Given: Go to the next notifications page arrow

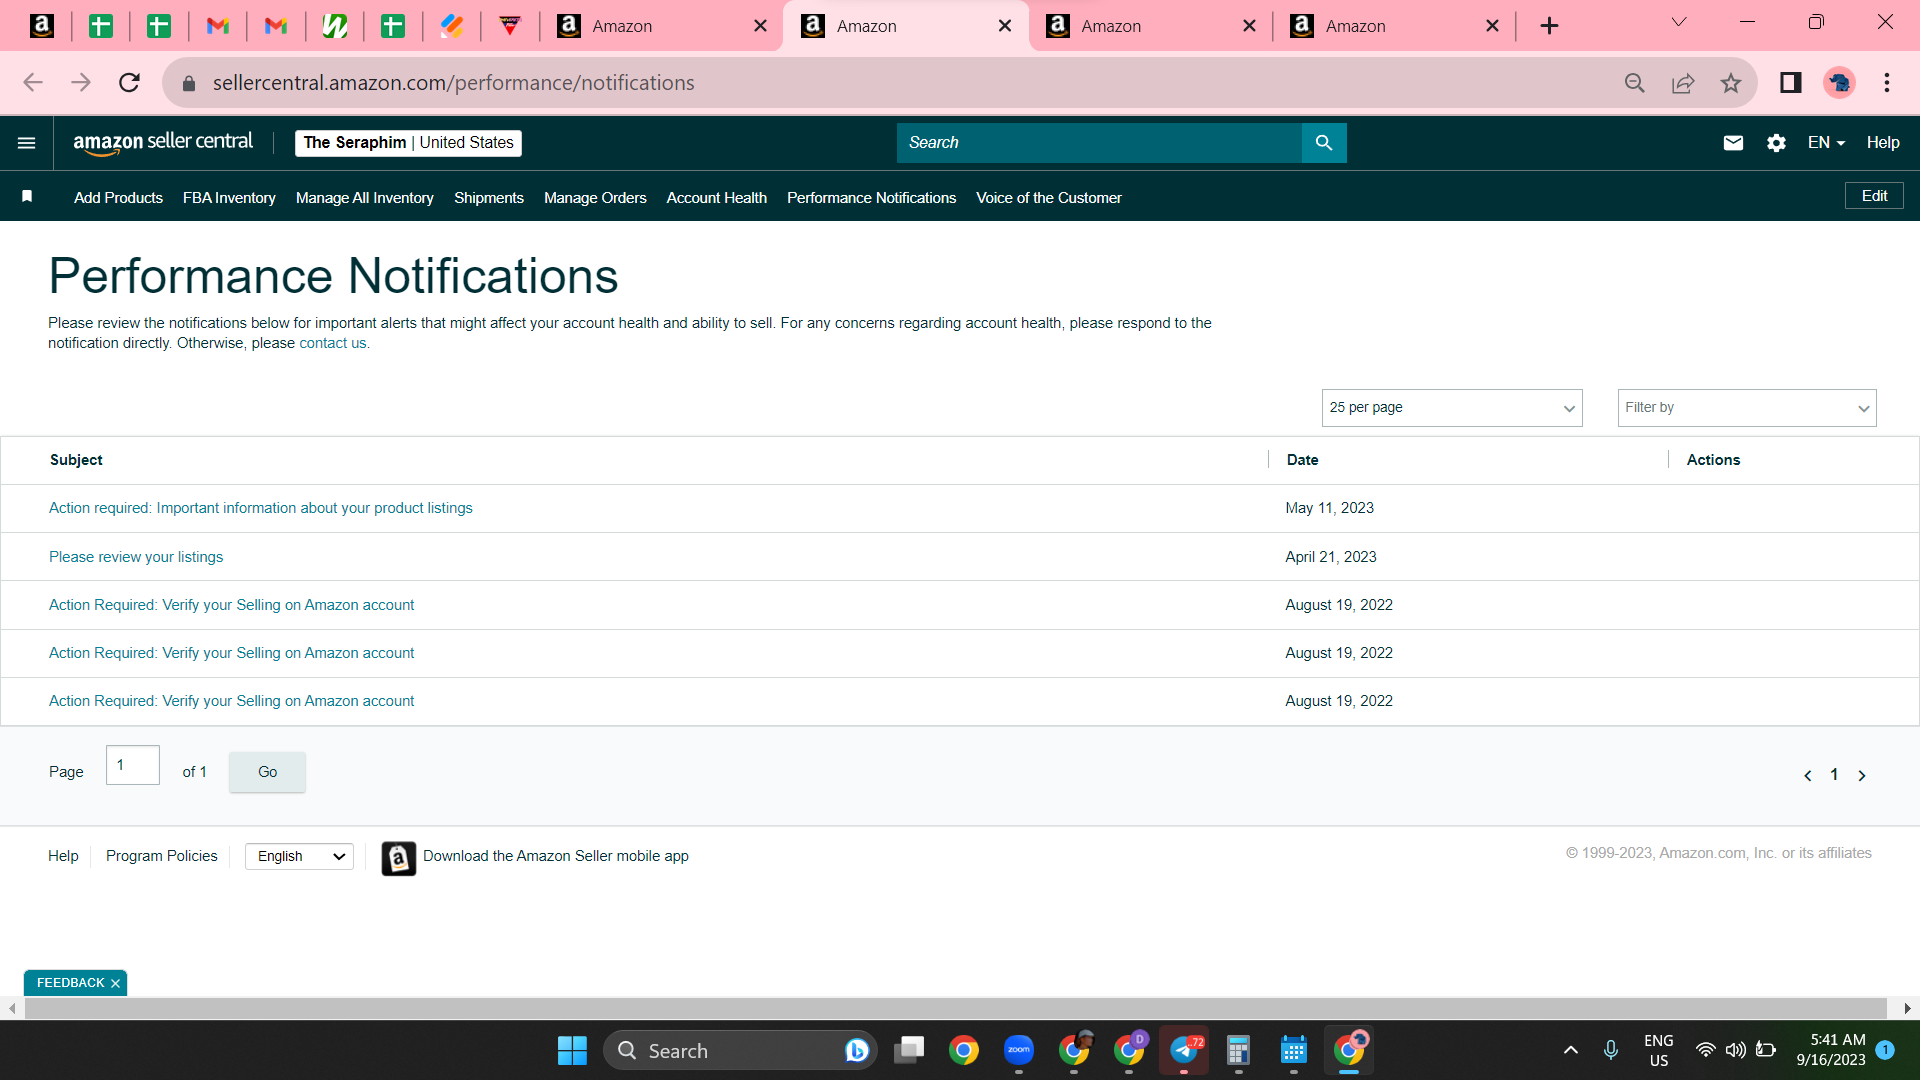Looking at the screenshot, I should point(1862,776).
